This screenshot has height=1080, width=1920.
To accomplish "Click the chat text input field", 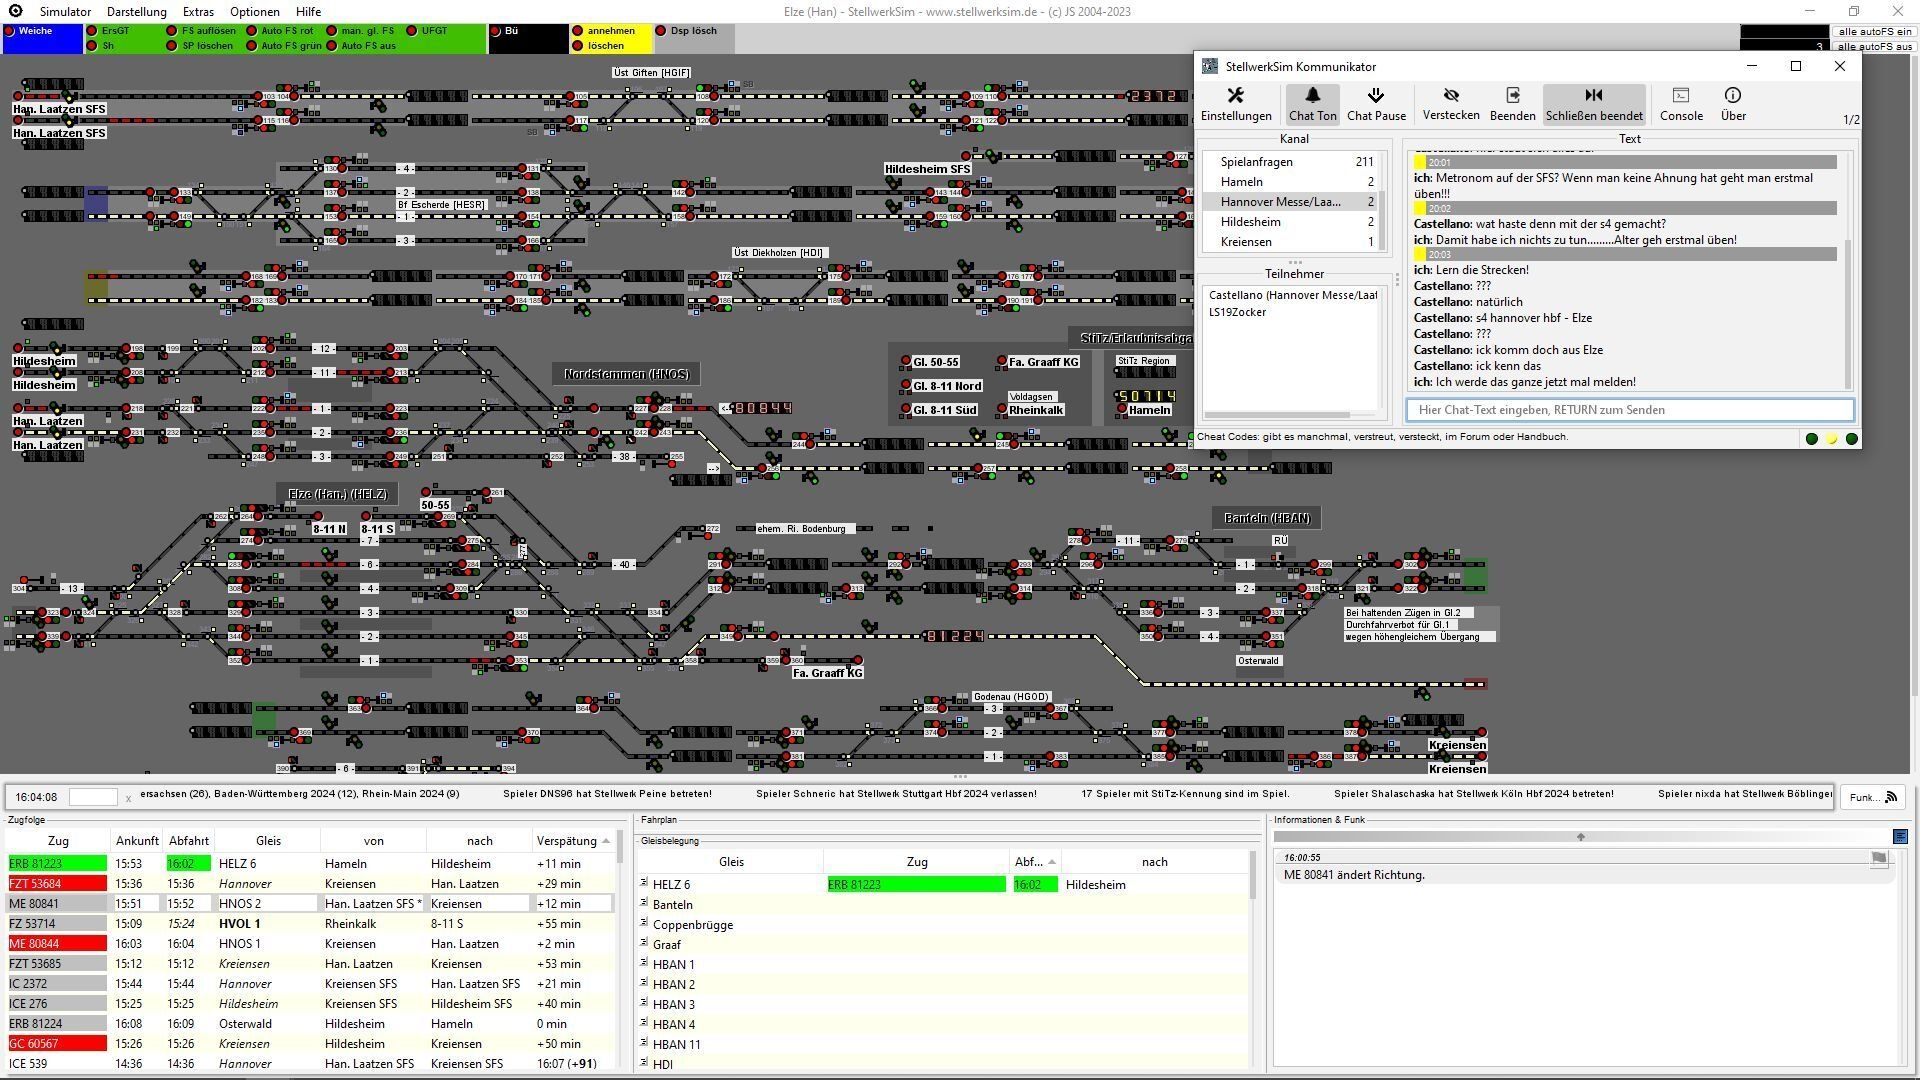I will click(1630, 410).
